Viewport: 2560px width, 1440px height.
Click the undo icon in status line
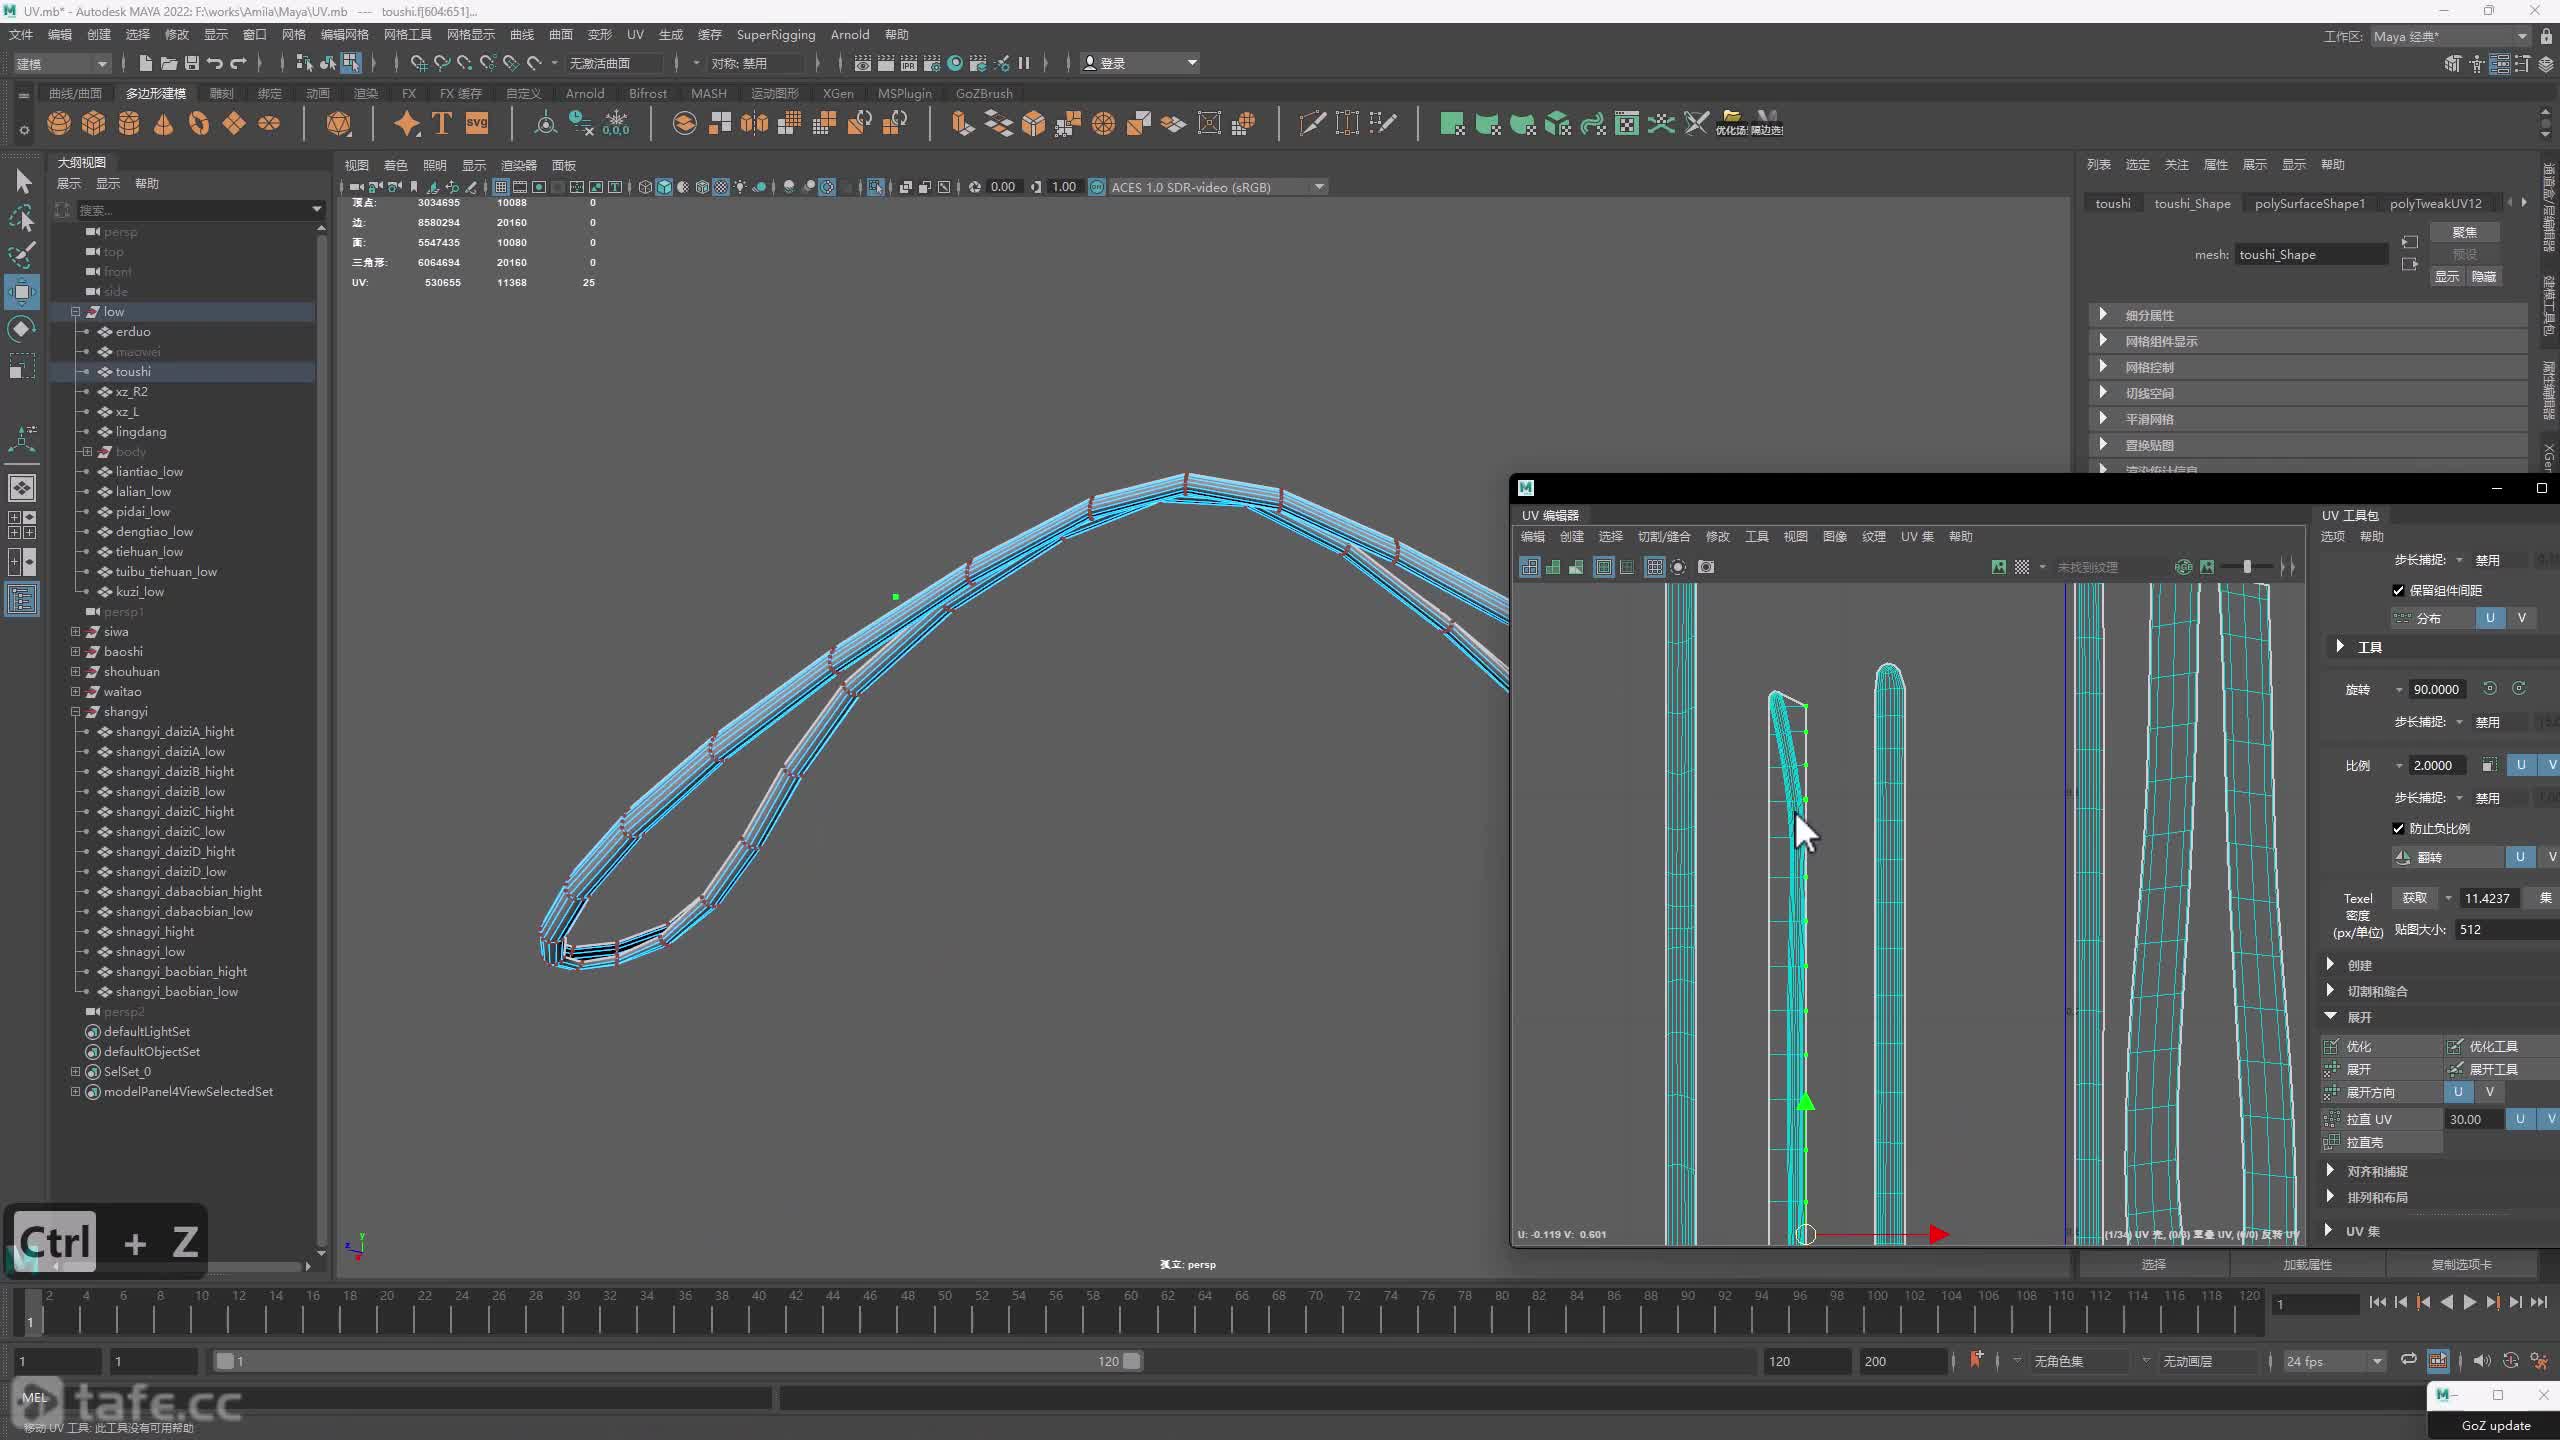215,63
